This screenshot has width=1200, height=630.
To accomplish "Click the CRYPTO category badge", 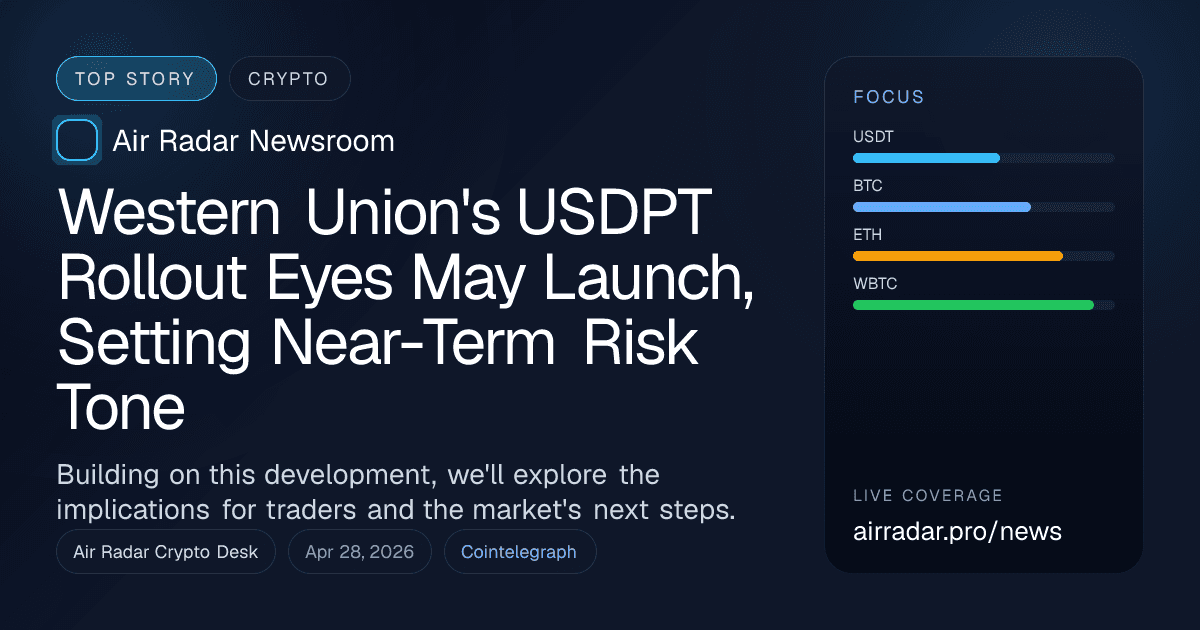I will click(289, 78).
